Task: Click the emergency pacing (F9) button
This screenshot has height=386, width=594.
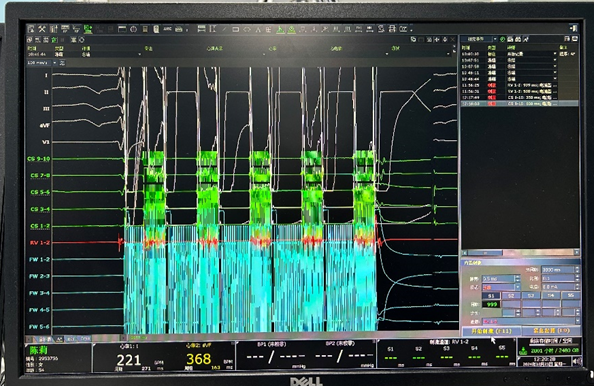Action: [551, 331]
